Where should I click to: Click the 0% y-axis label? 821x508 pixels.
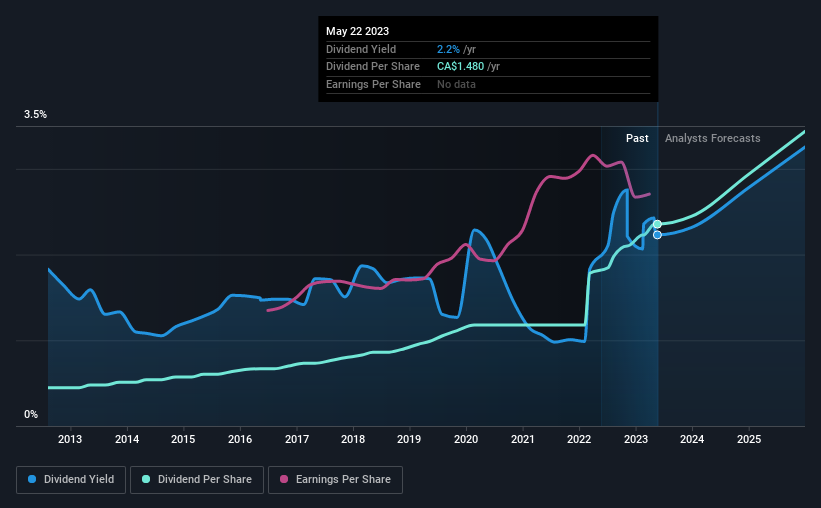tap(31, 414)
